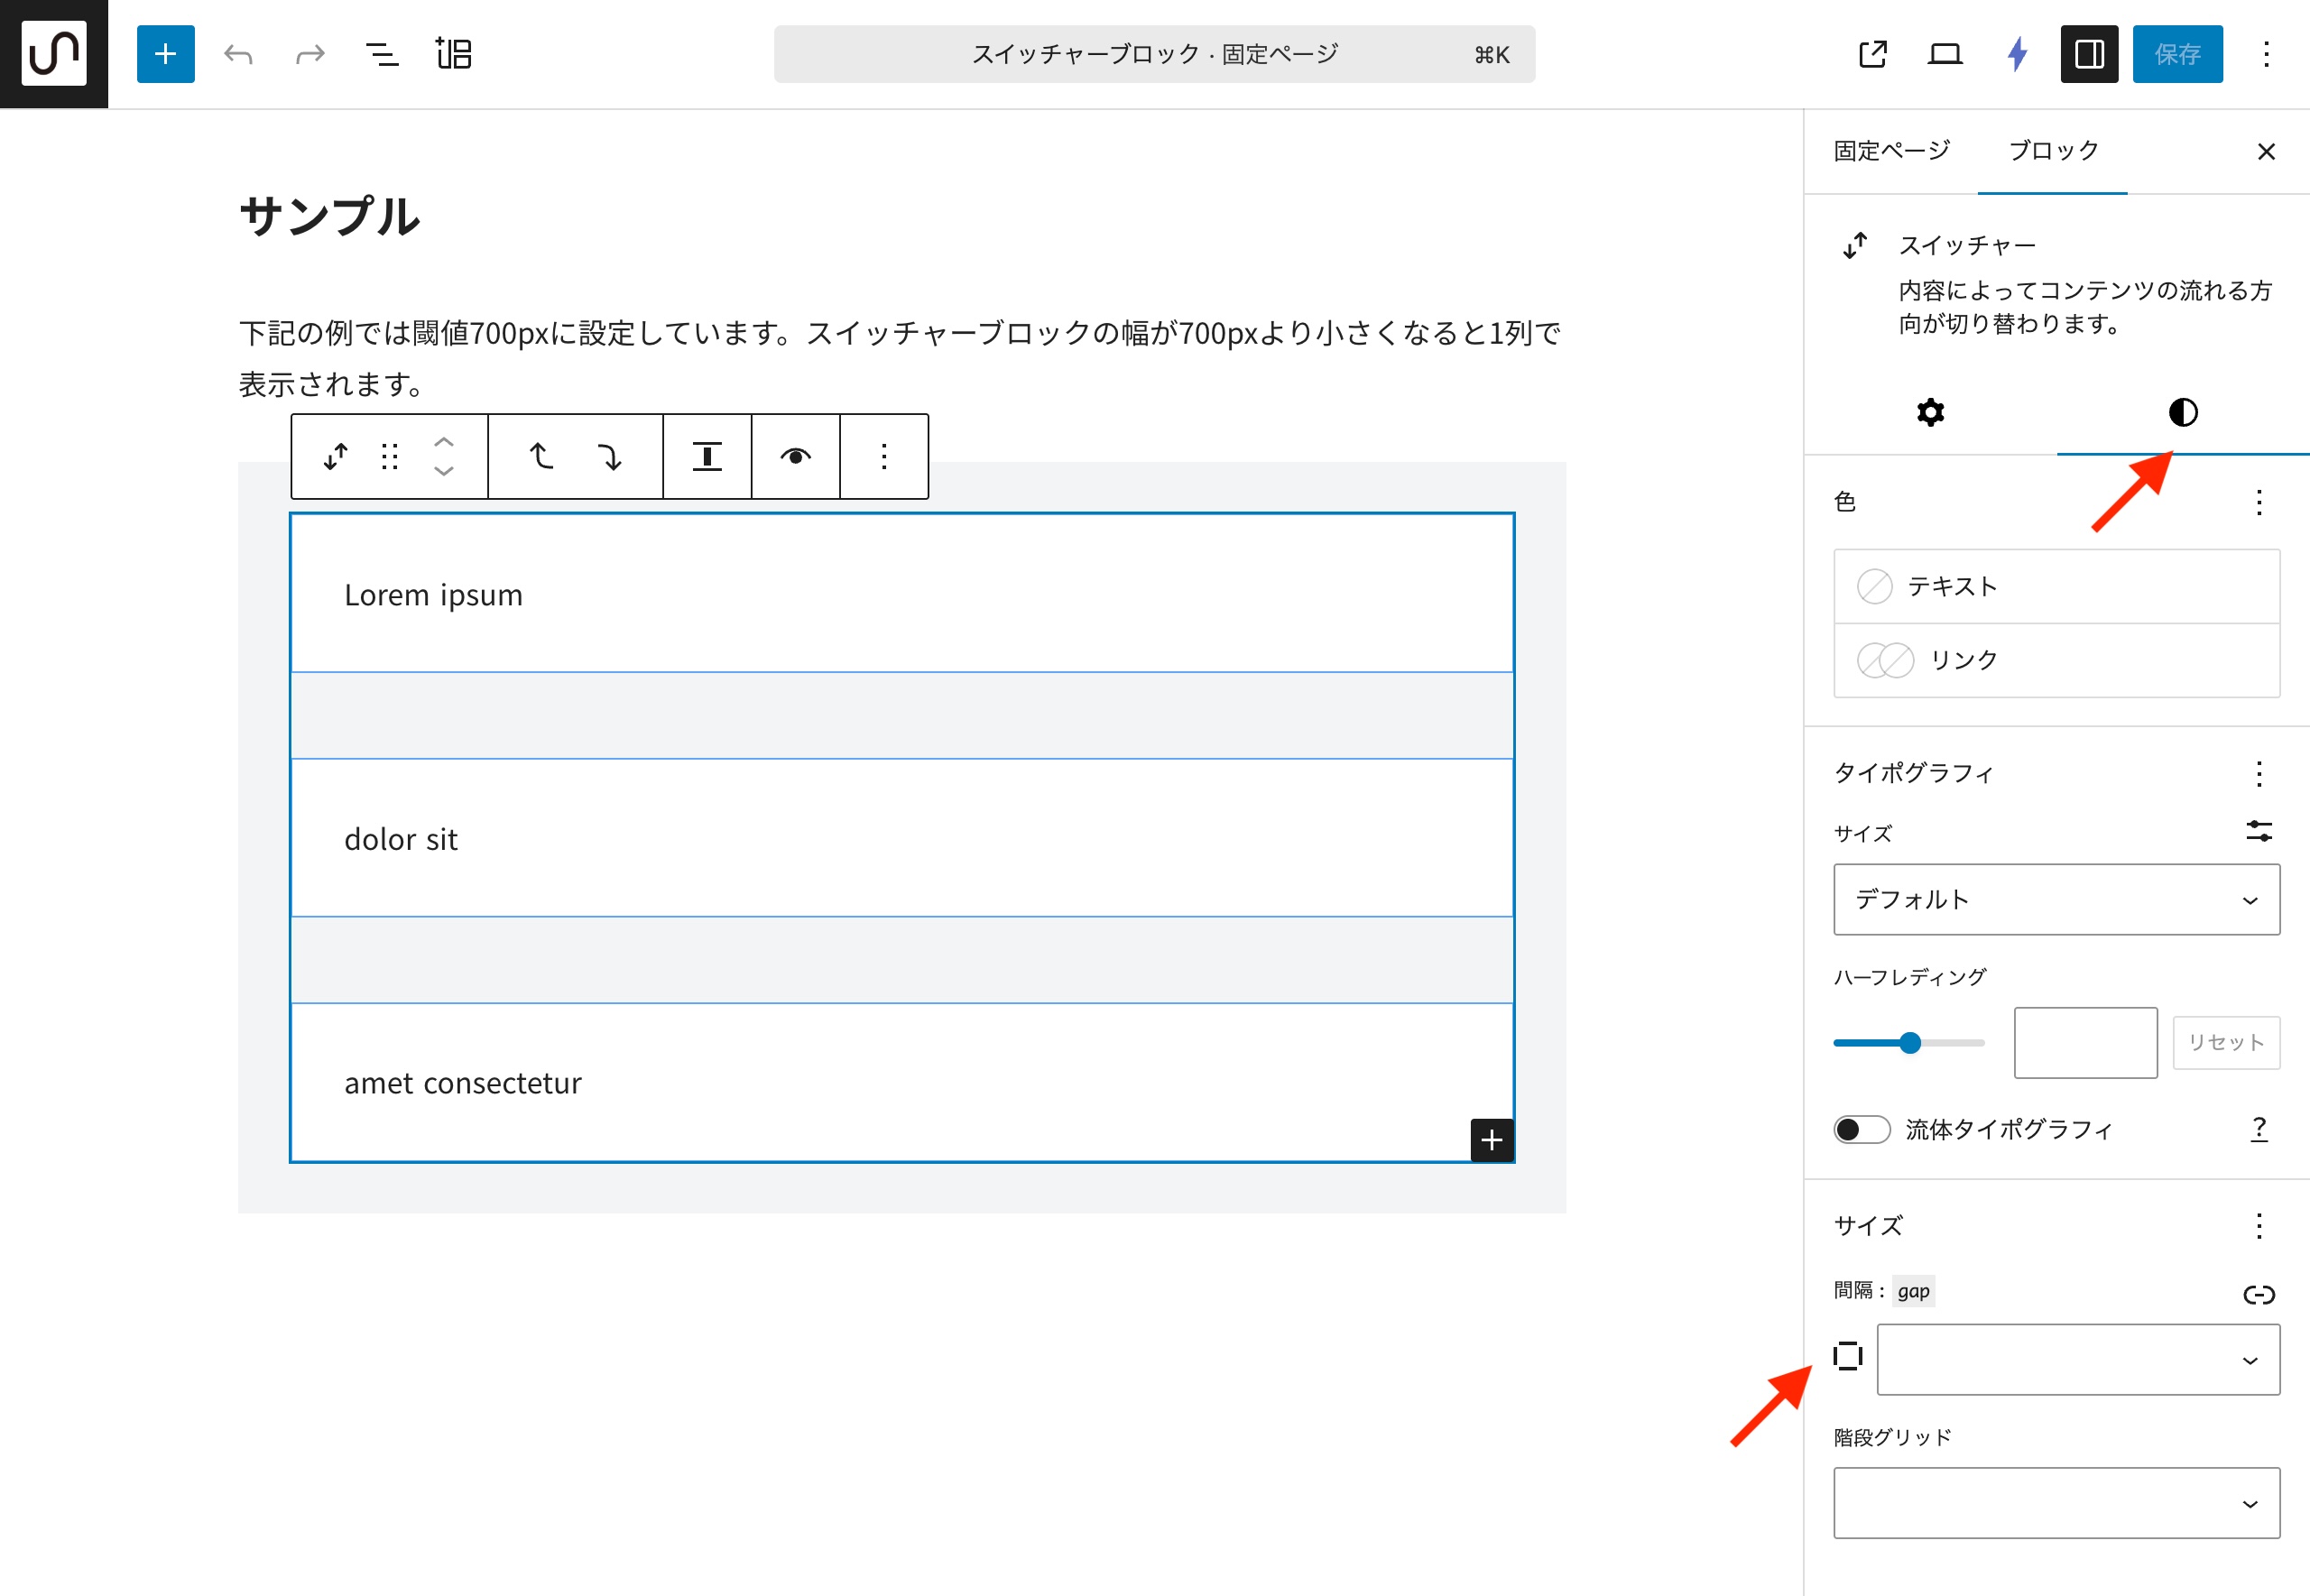Click the vertical alignment toolbar icon
The image size is (2310, 1596).
[707, 457]
